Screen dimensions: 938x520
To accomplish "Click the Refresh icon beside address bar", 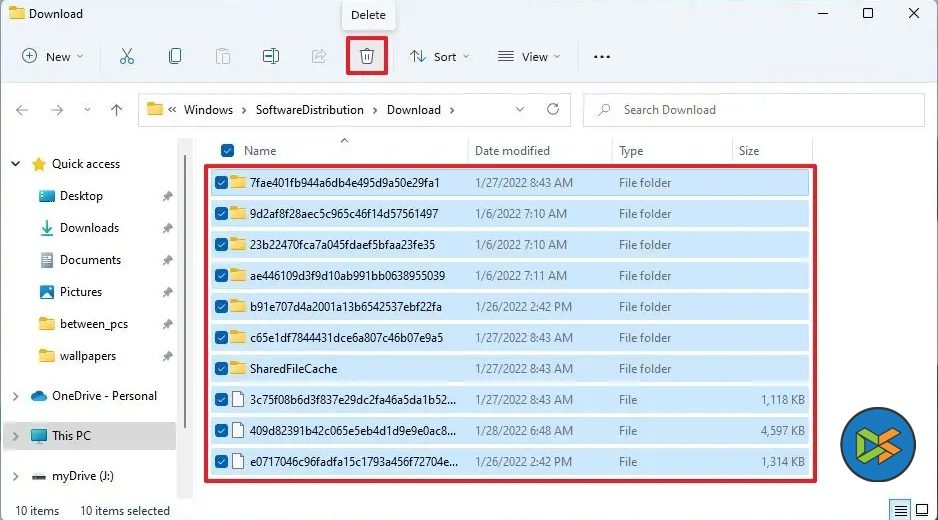I will pos(552,110).
